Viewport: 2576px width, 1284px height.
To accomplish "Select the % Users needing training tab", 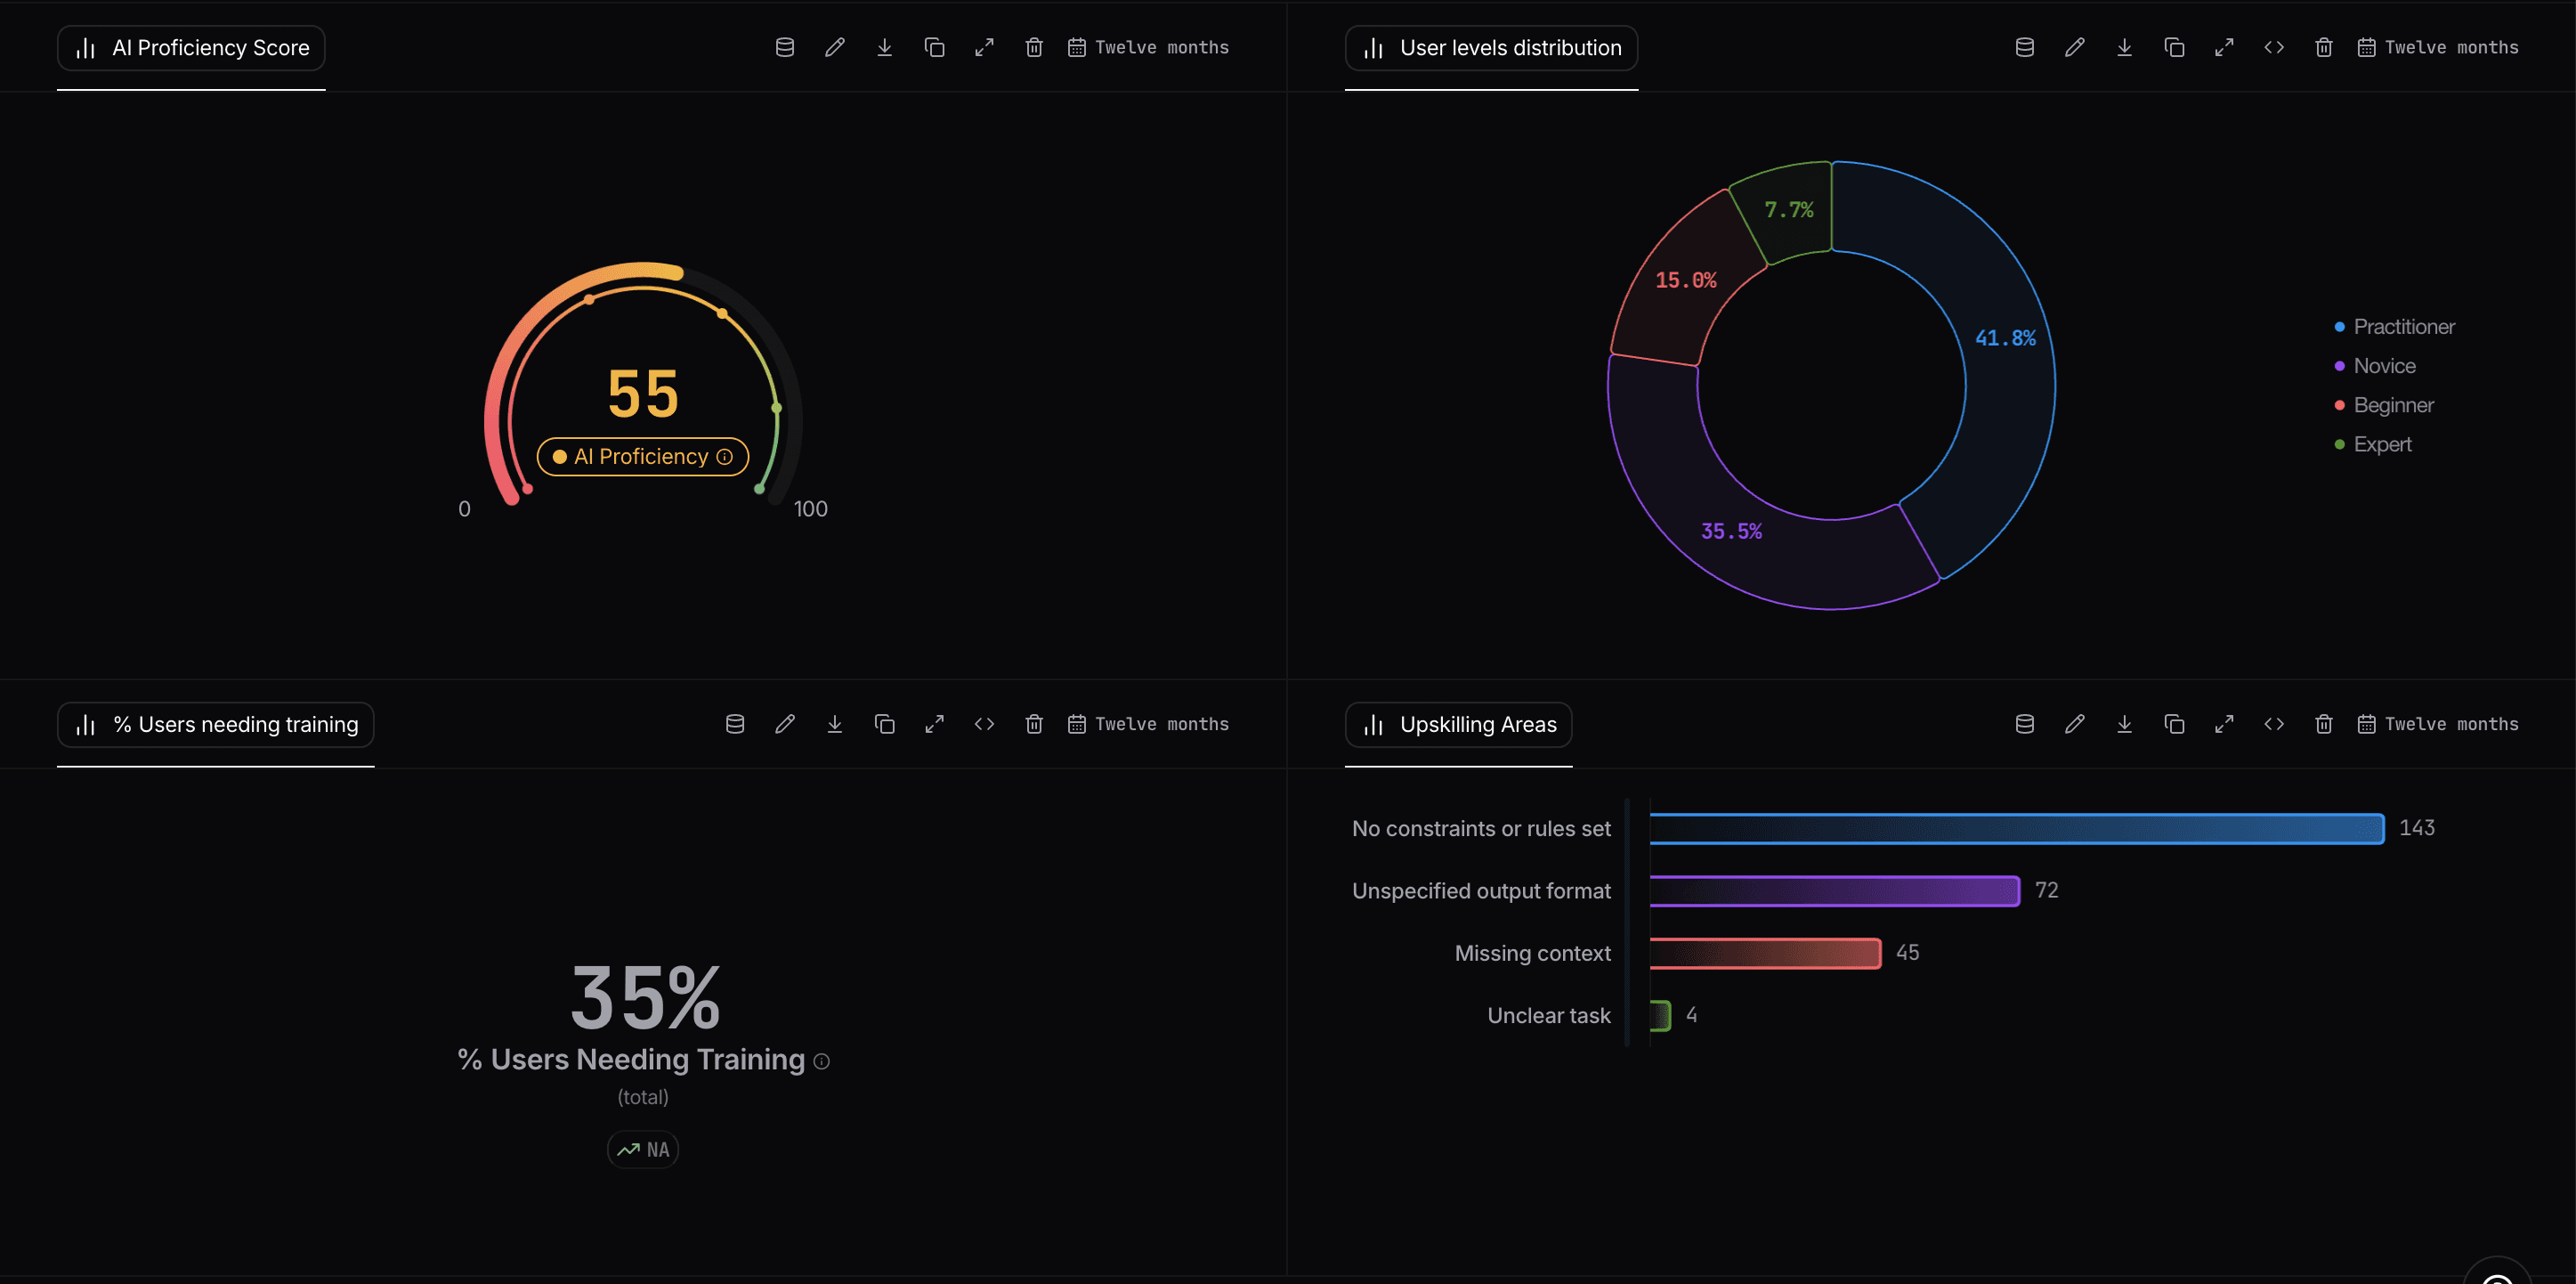I will [x=216, y=725].
